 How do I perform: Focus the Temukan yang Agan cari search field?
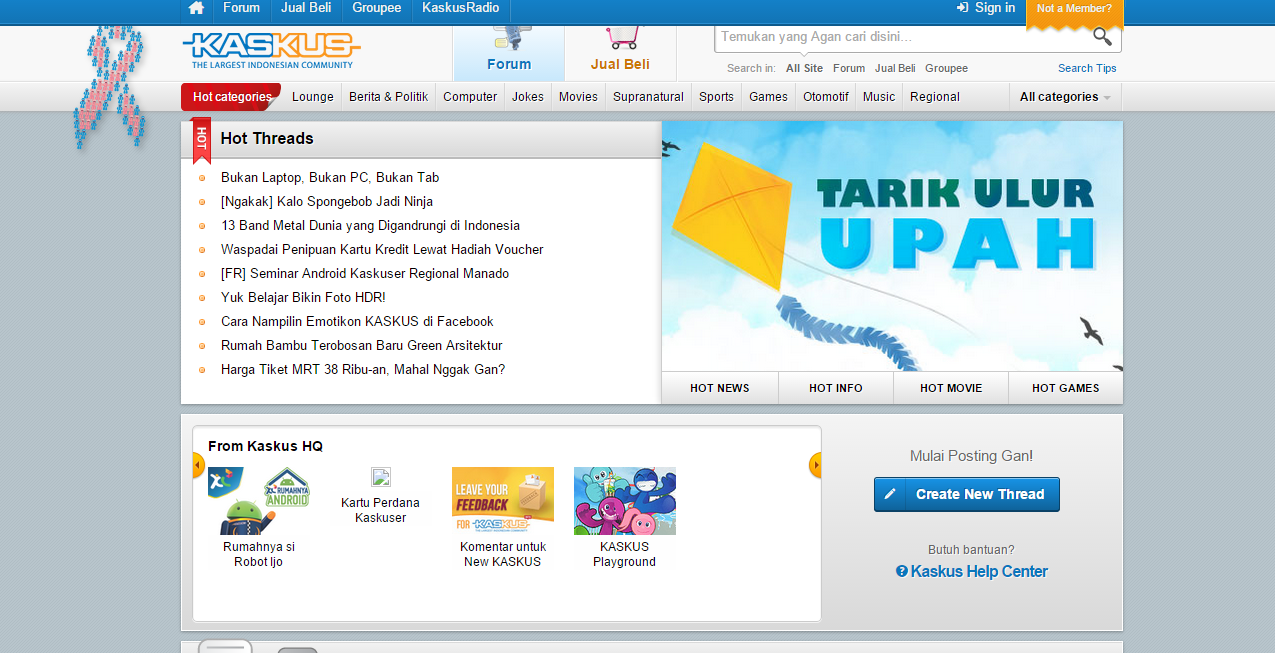[903, 37]
